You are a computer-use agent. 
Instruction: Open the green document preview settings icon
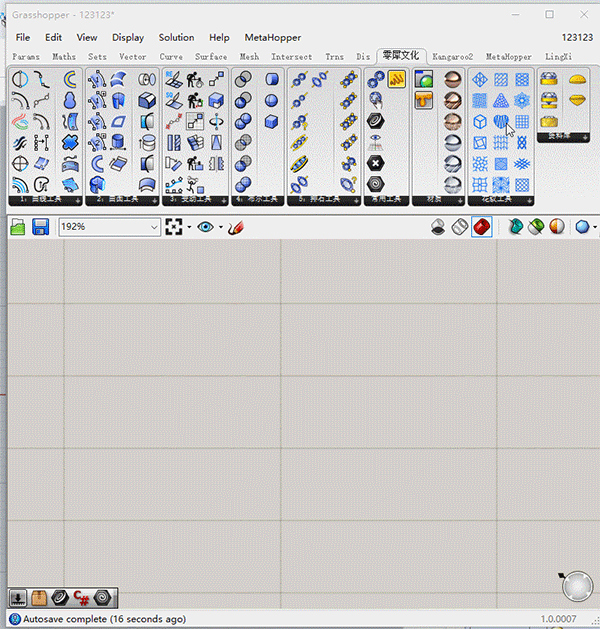coord(536,227)
